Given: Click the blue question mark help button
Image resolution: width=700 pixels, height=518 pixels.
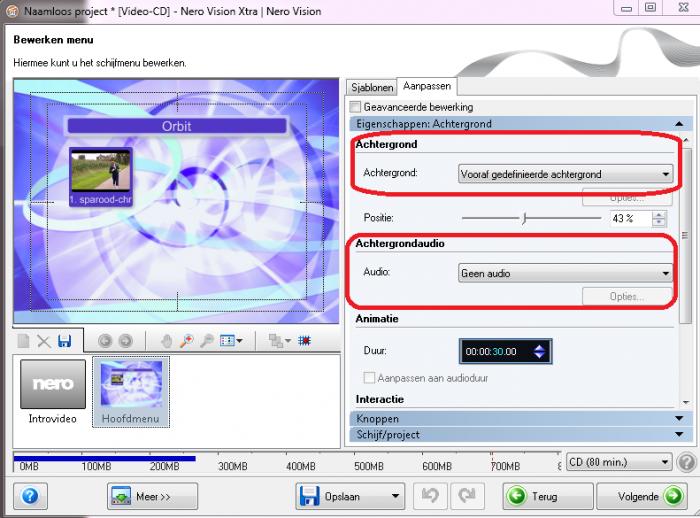Looking at the screenshot, I should click(x=30, y=496).
